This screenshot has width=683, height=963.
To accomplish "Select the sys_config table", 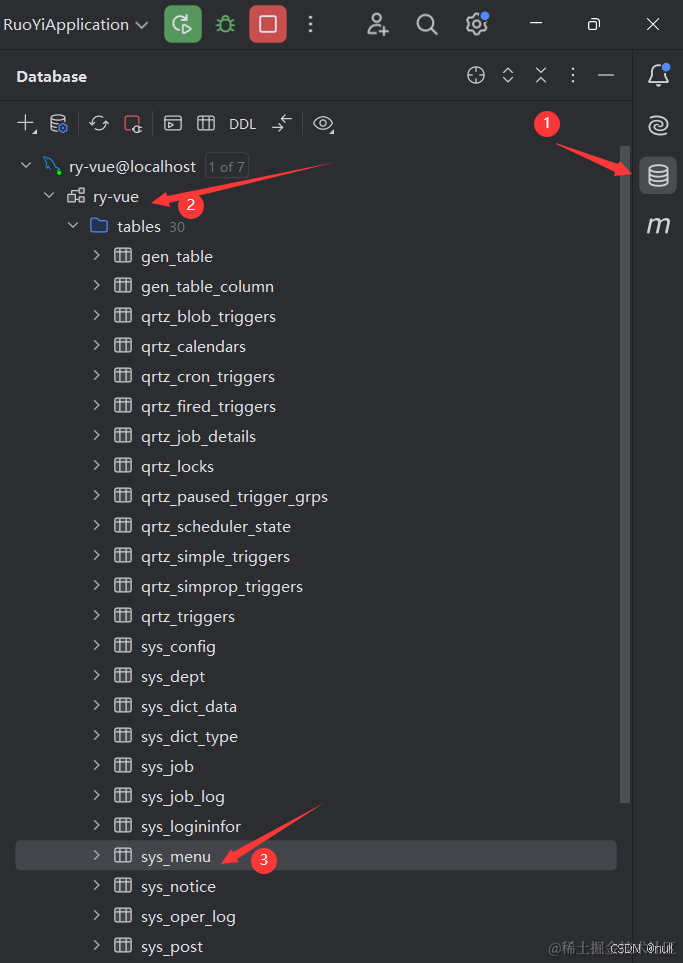I will coord(178,646).
